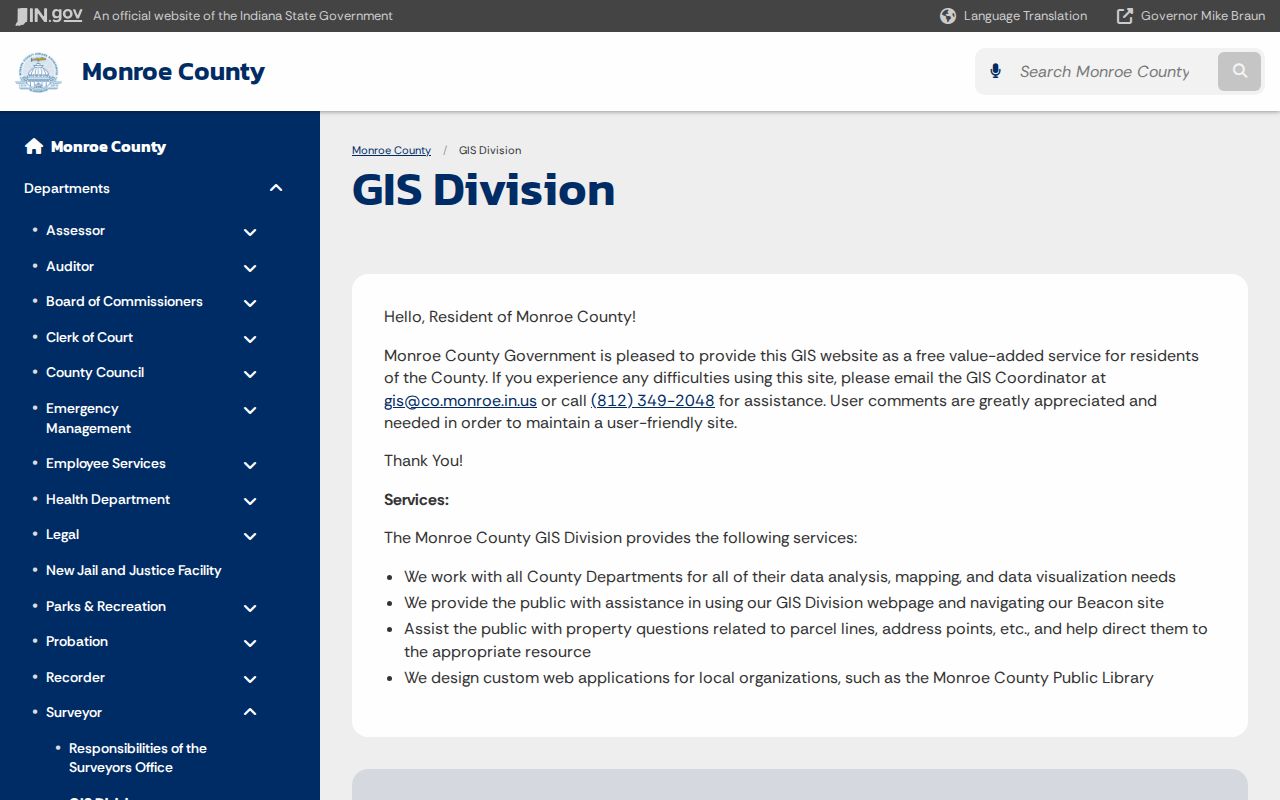Click the Monroe County site title
1280x800 pixels.
tap(173, 72)
